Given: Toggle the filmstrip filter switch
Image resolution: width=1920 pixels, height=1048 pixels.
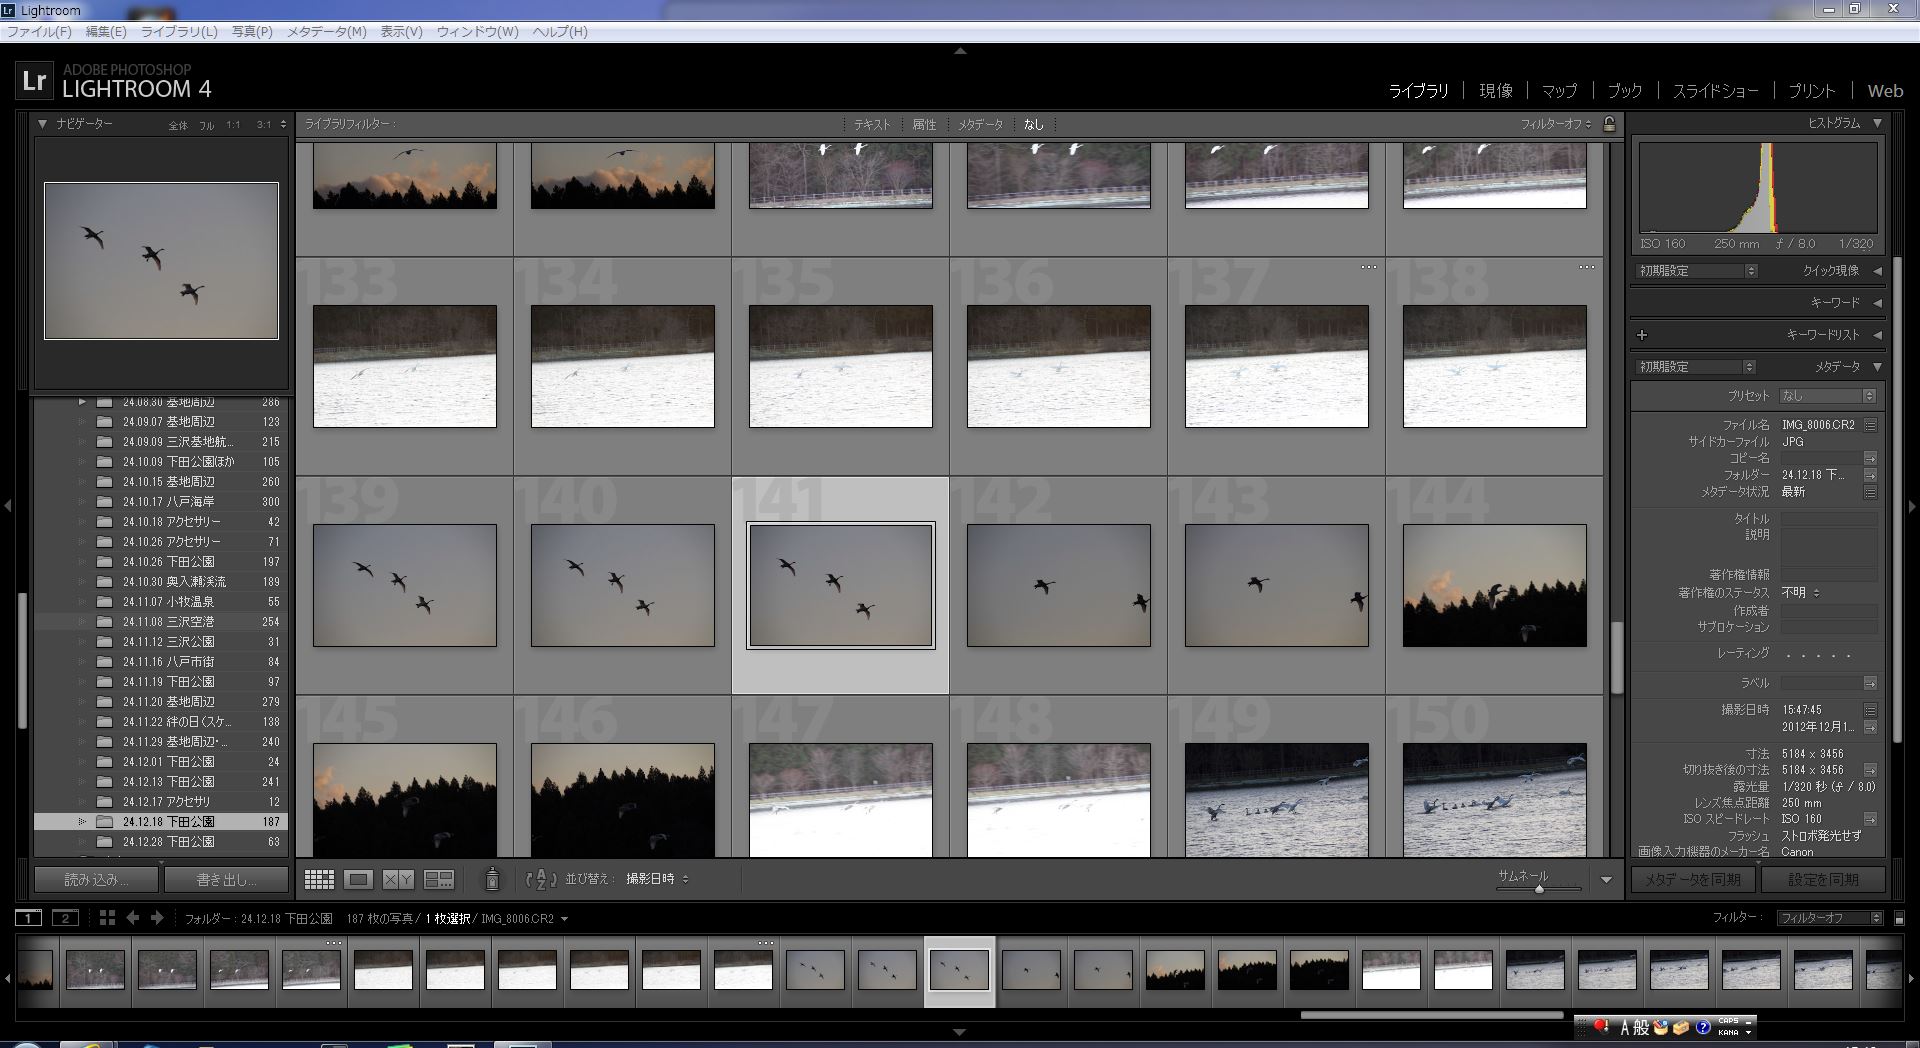Looking at the screenshot, I should tap(1900, 918).
